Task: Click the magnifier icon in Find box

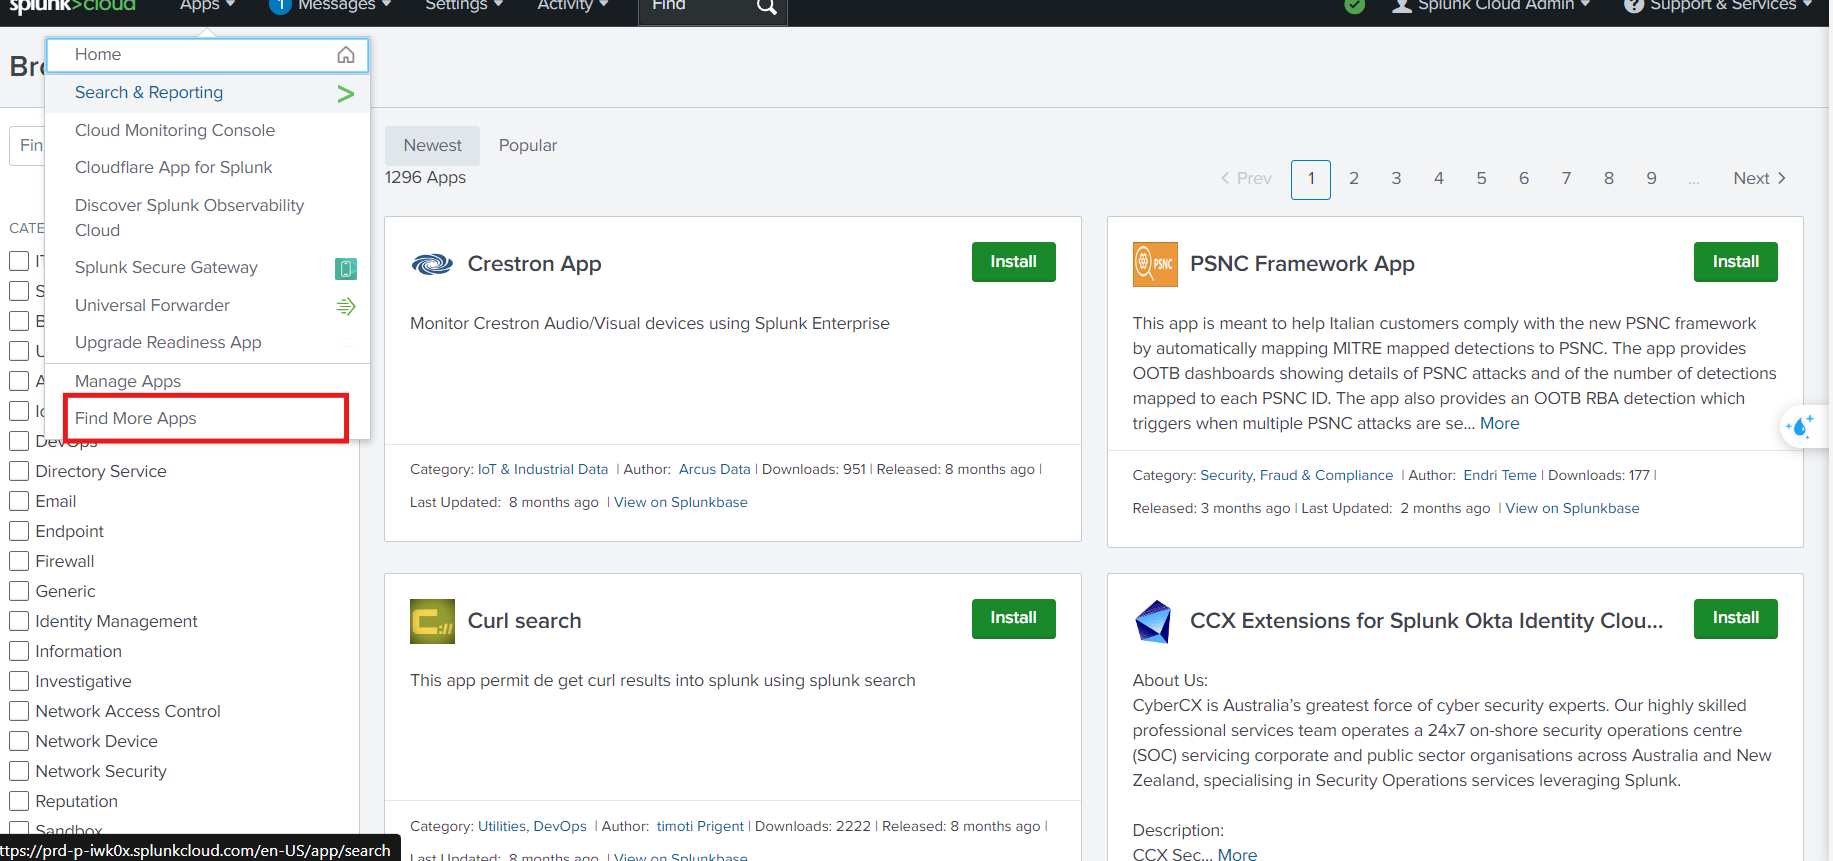Action: point(766,7)
